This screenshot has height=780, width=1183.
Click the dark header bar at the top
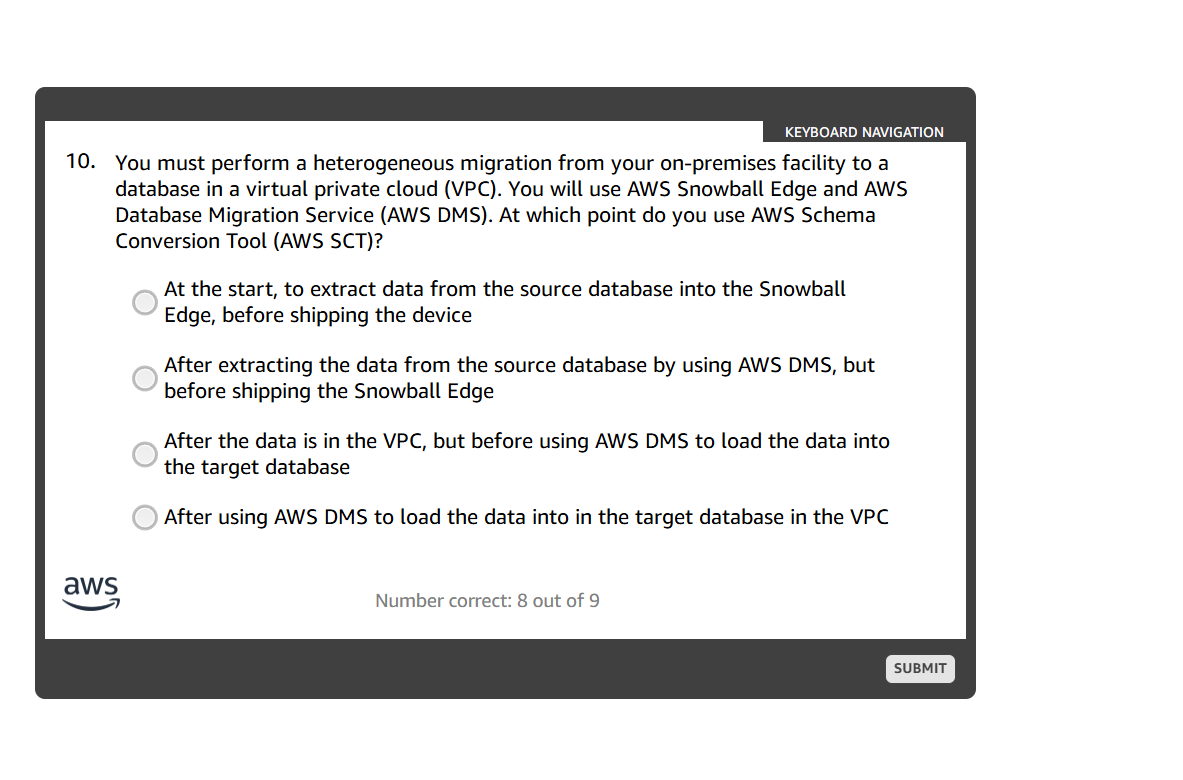tap(400, 104)
